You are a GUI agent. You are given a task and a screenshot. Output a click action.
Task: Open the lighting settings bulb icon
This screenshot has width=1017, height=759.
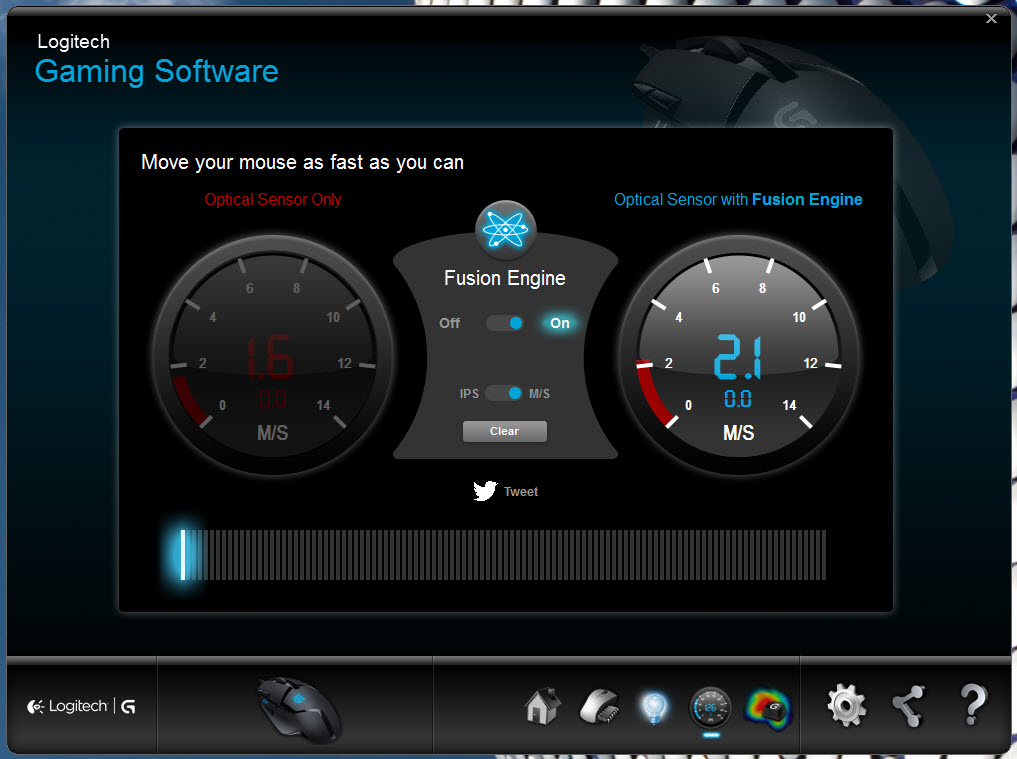click(654, 708)
